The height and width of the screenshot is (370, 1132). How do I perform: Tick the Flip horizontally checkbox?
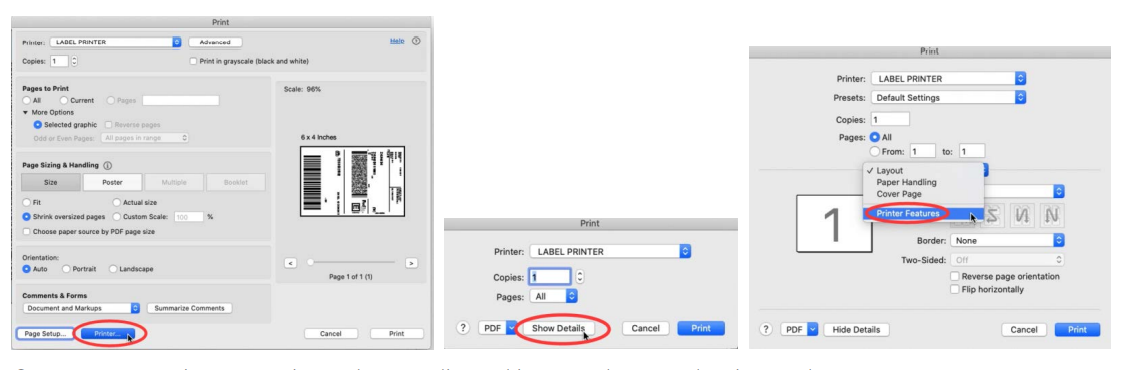955,289
